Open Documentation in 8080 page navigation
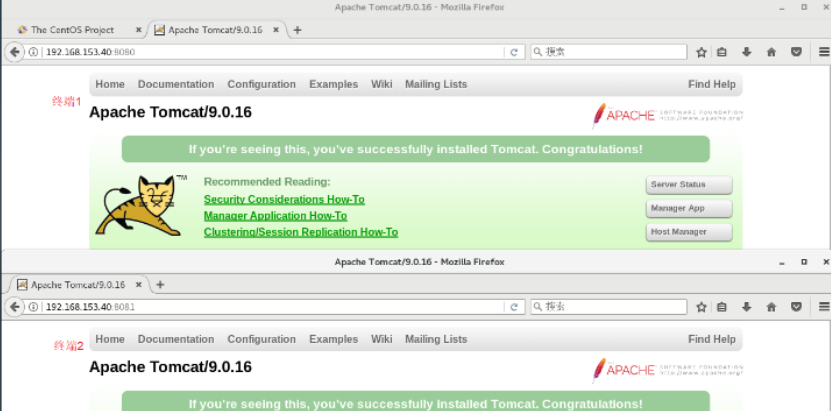The image size is (831, 411). click(x=176, y=84)
